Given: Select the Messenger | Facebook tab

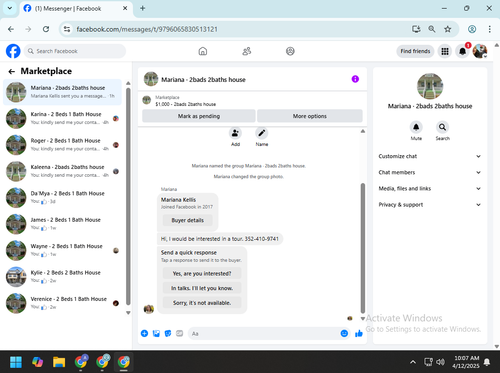Looking at the screenshot, I should (76, 9).
